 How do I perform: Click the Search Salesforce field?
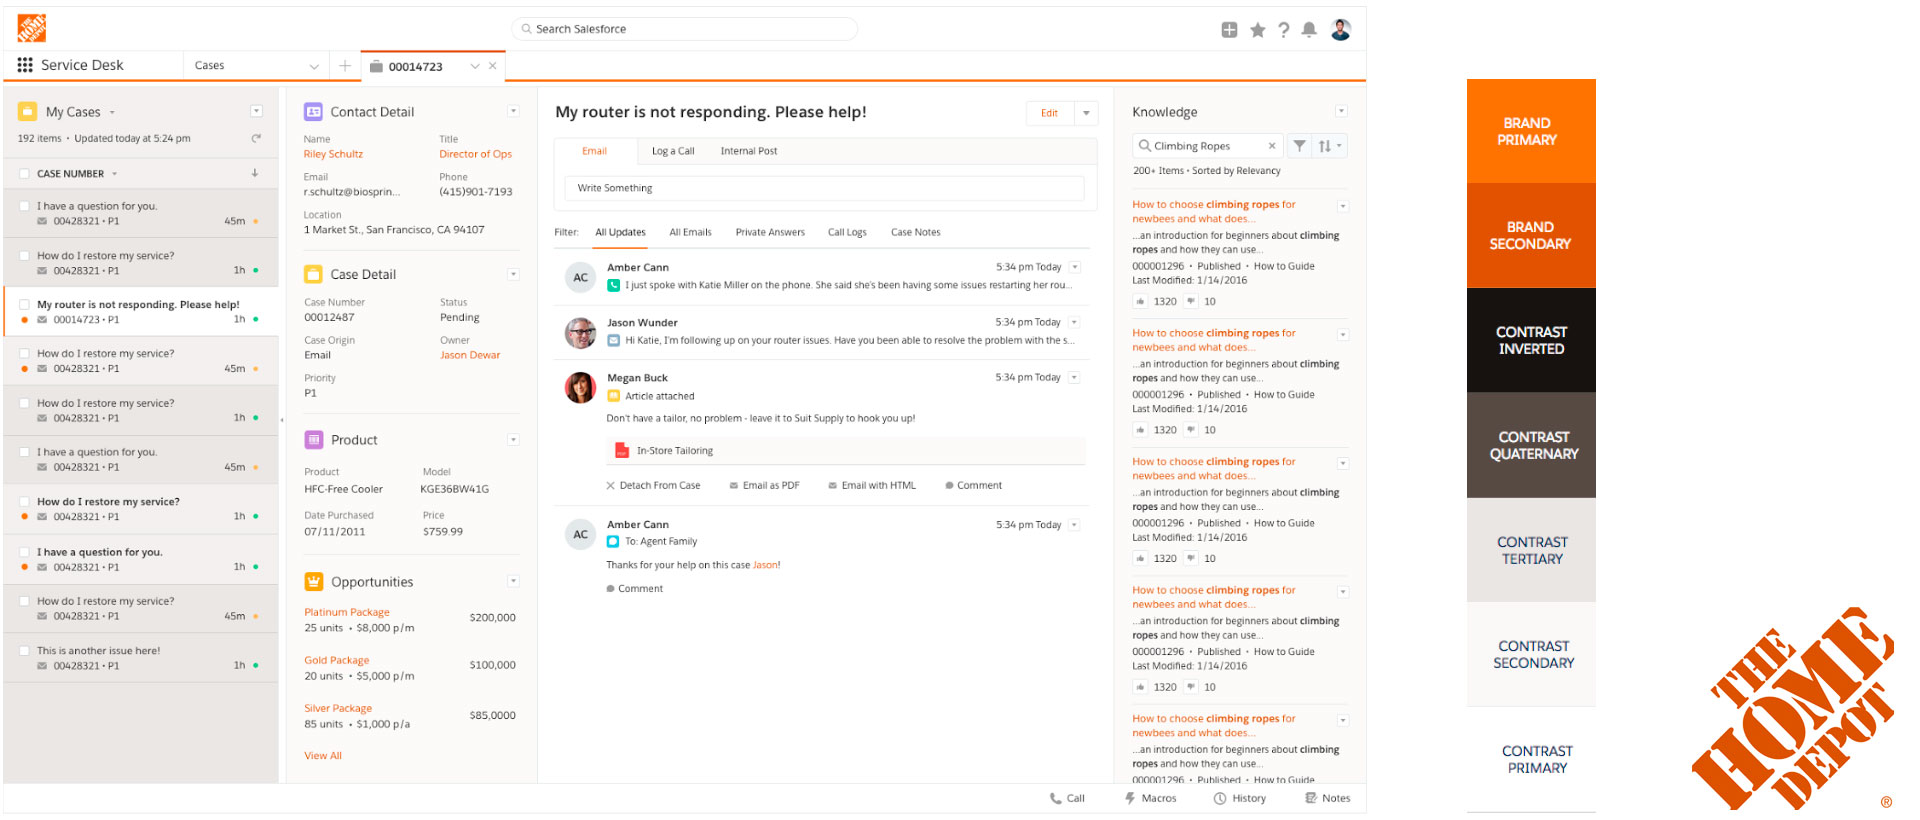(685, 29)
